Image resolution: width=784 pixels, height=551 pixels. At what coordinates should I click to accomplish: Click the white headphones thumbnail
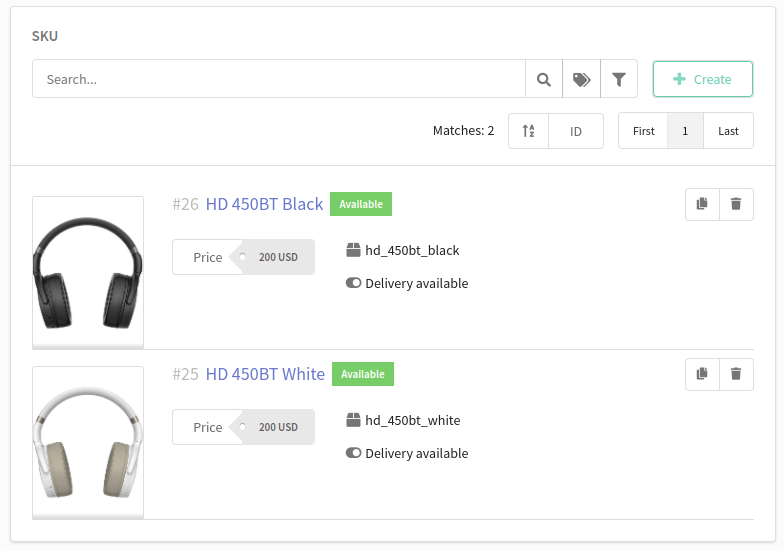(88, 442)
